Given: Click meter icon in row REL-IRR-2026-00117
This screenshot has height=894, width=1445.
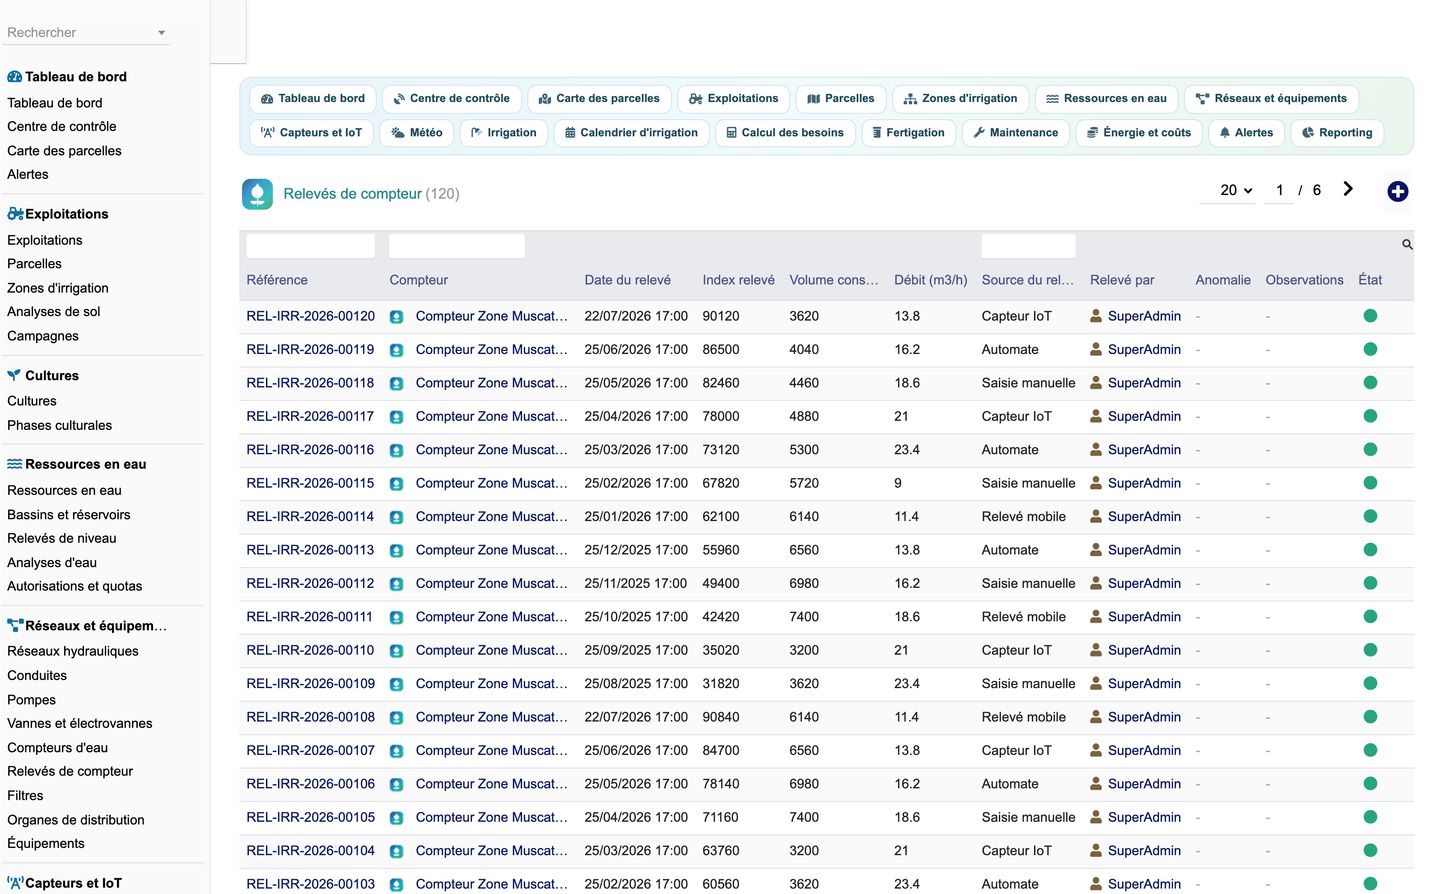Looking at the screenshot, I should click(x=396, y=417).
